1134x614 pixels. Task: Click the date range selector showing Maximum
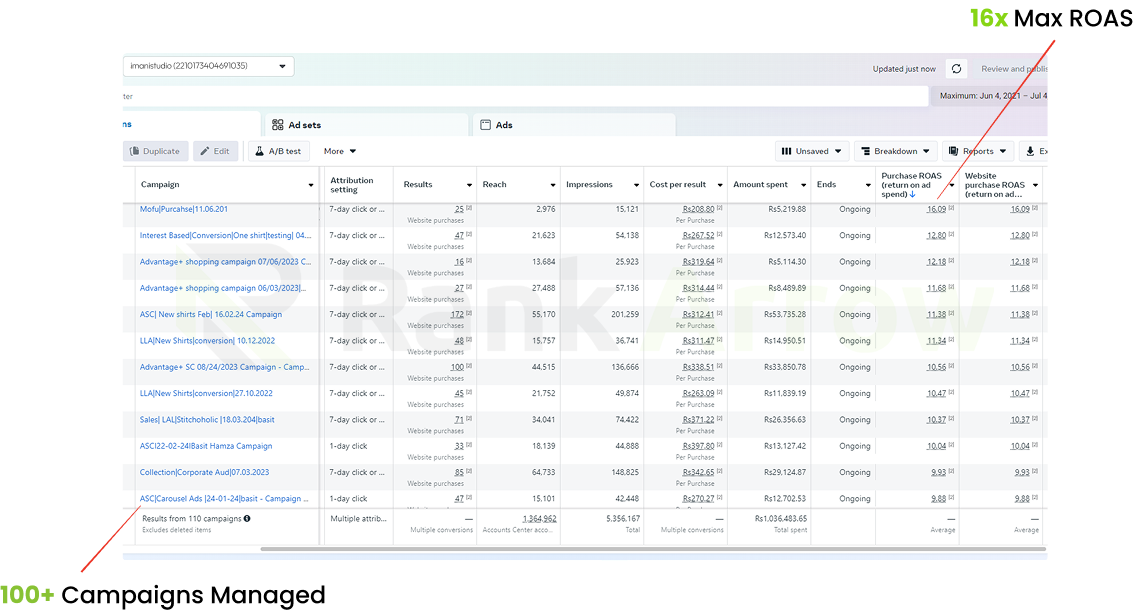coord(992,96)
